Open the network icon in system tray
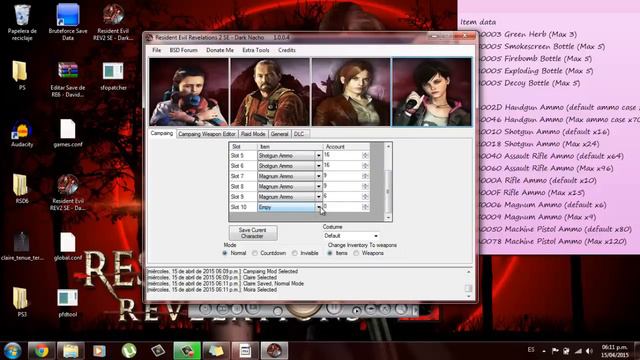Screen dimensions: 640x360 [x=578, y=351]
